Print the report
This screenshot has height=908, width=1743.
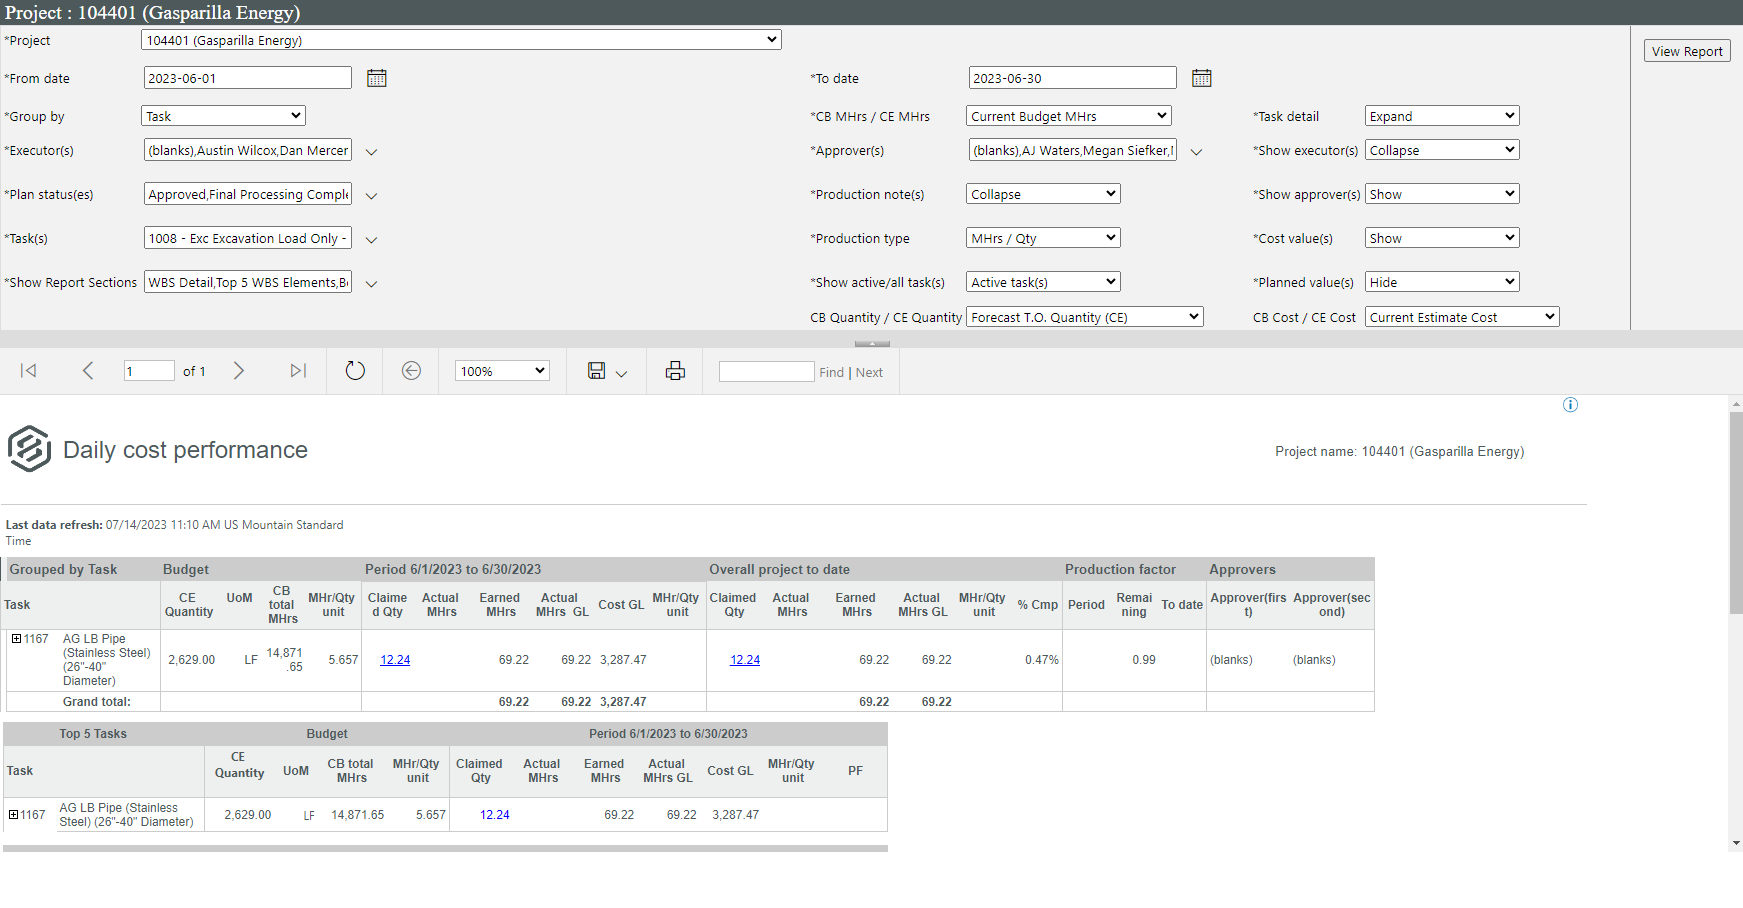pyautogui.click(x=675, y=371)
